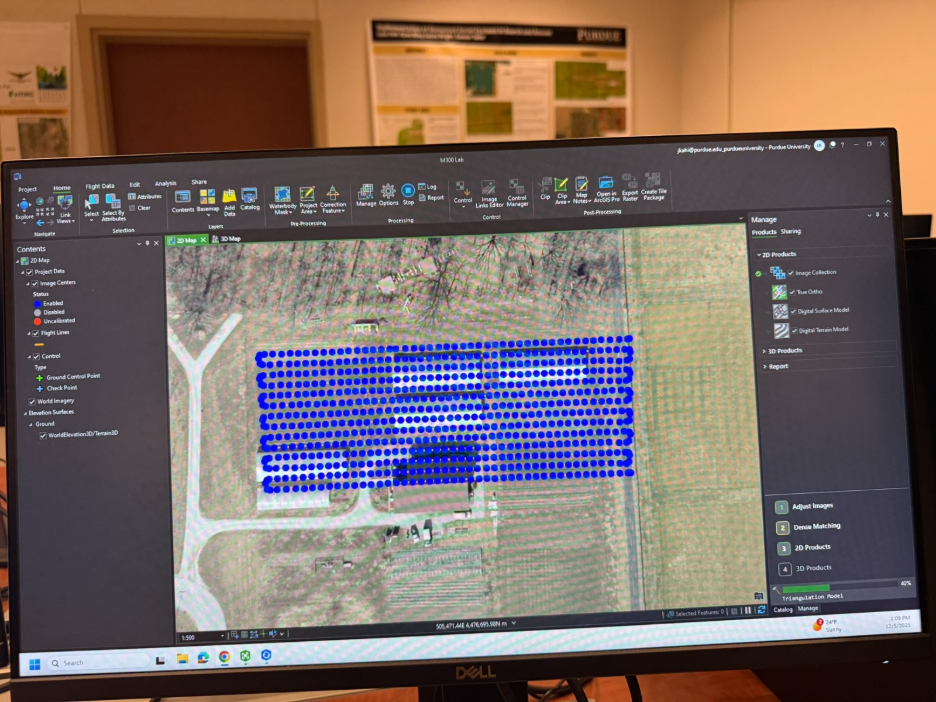936x702 pixels.
Task: Open Google Chrome from the taskbar
Action: pyautogui.click(x=224, y=657)
